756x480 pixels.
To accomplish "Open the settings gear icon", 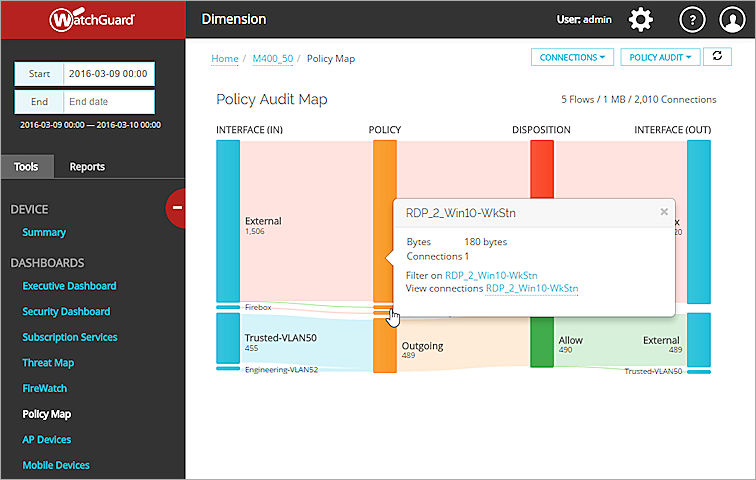I will click(640, 19).
